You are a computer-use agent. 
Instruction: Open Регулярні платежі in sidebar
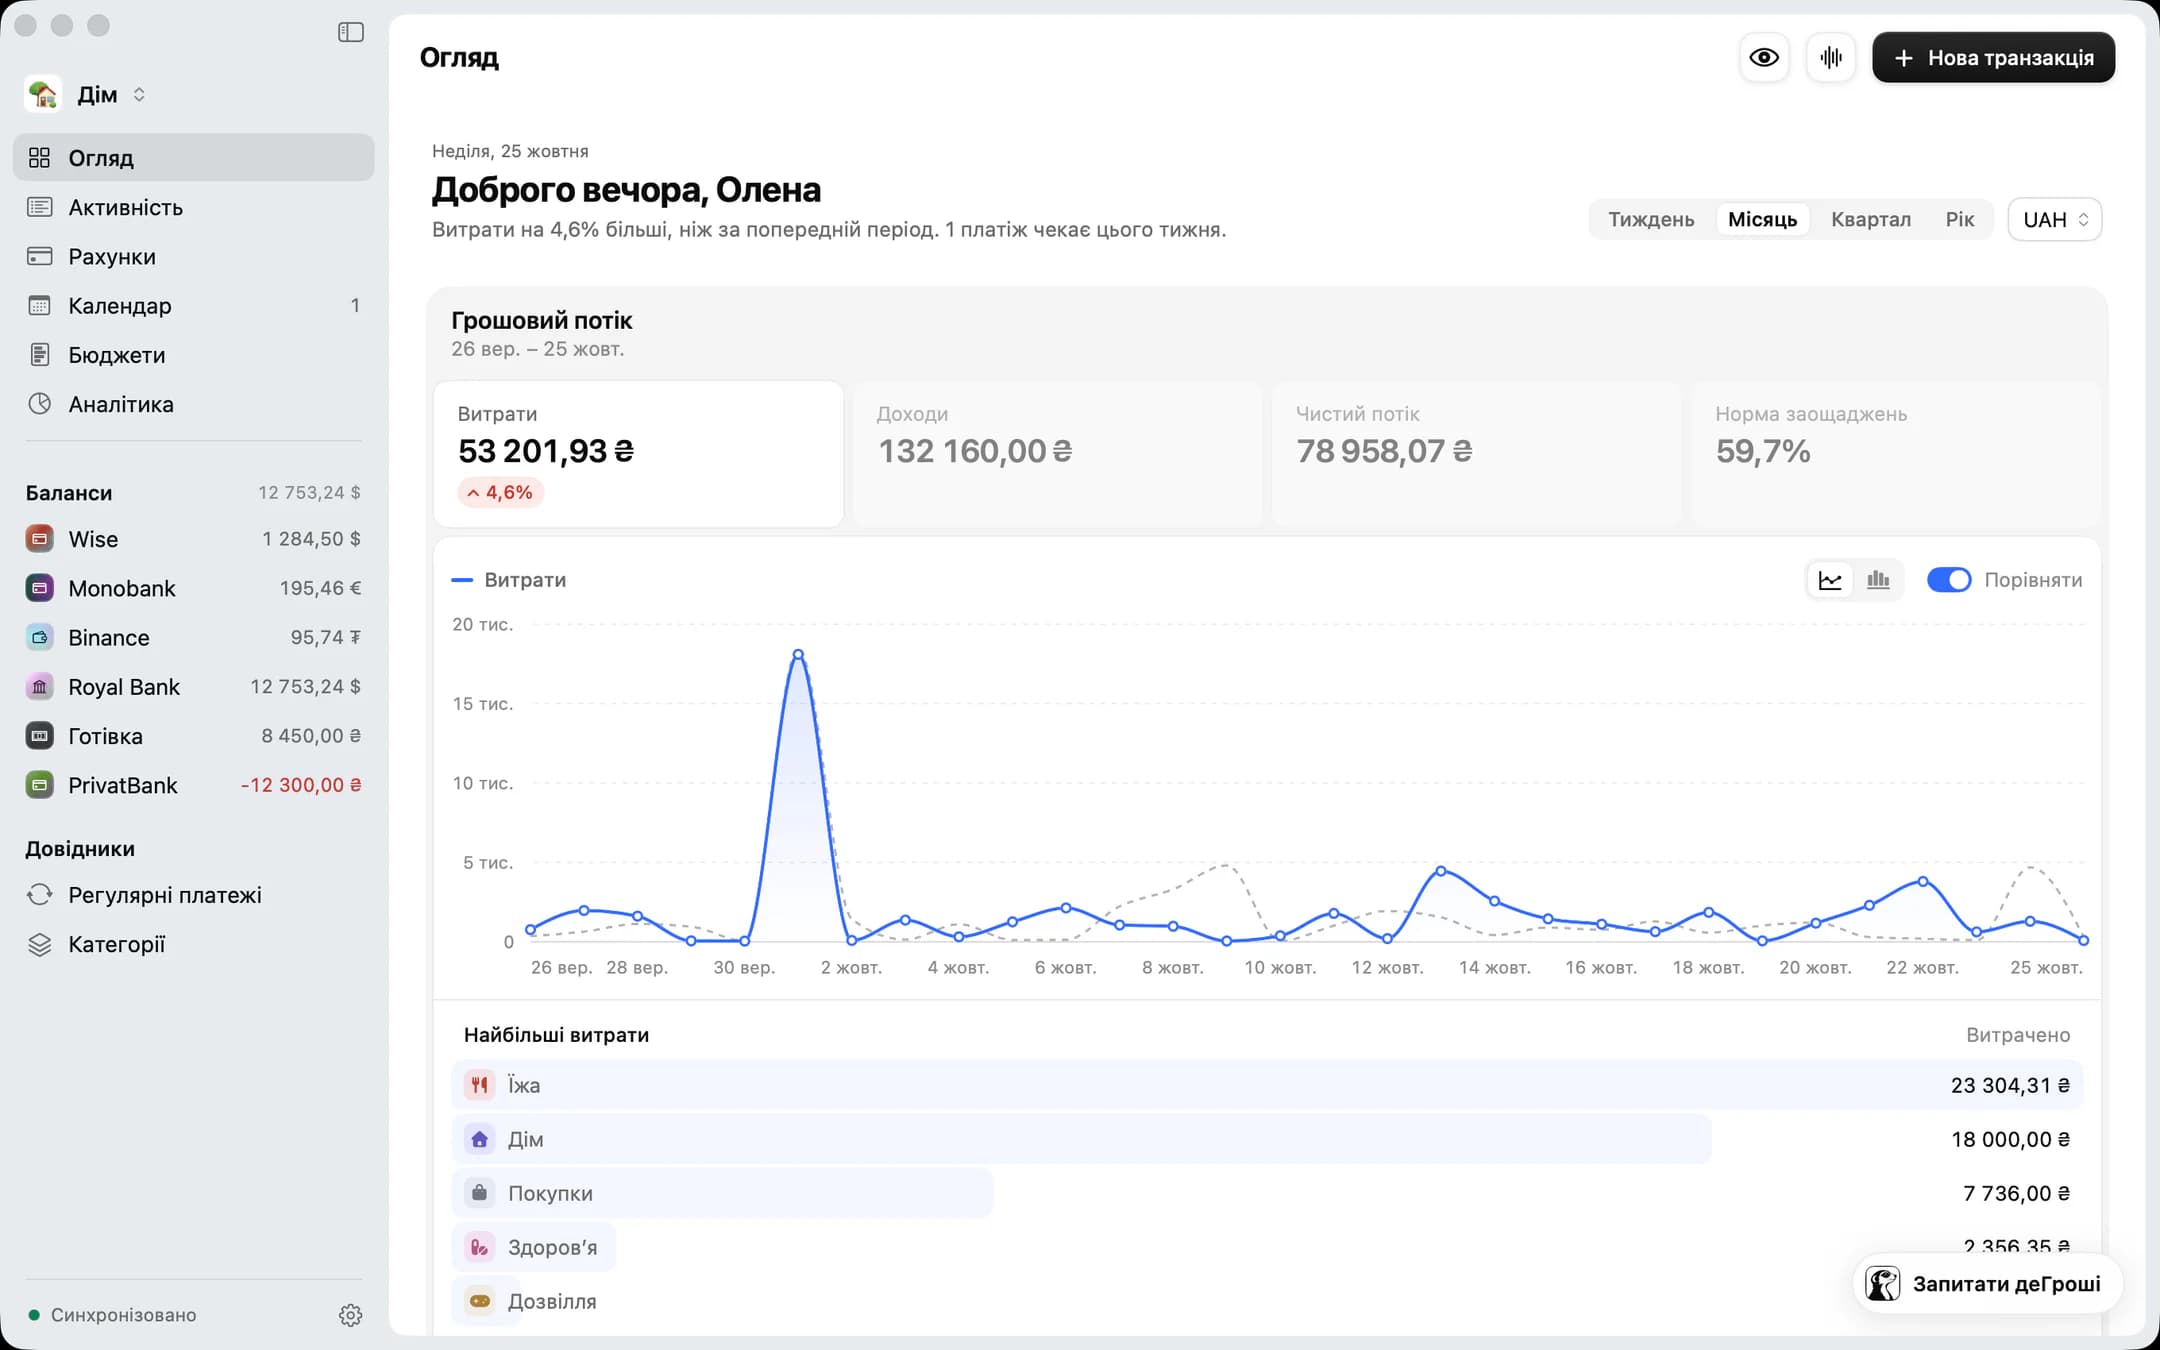(x=194, y=895)
